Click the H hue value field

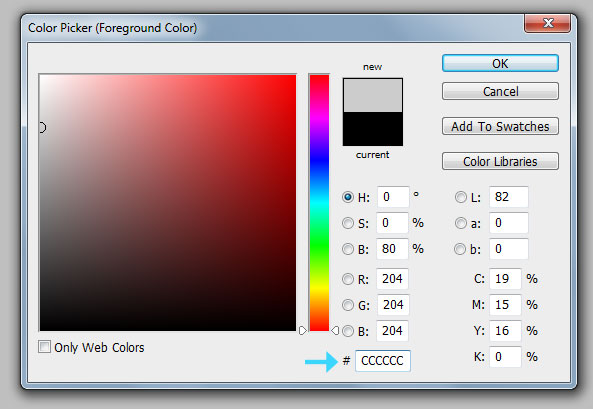tap(393, 197)
